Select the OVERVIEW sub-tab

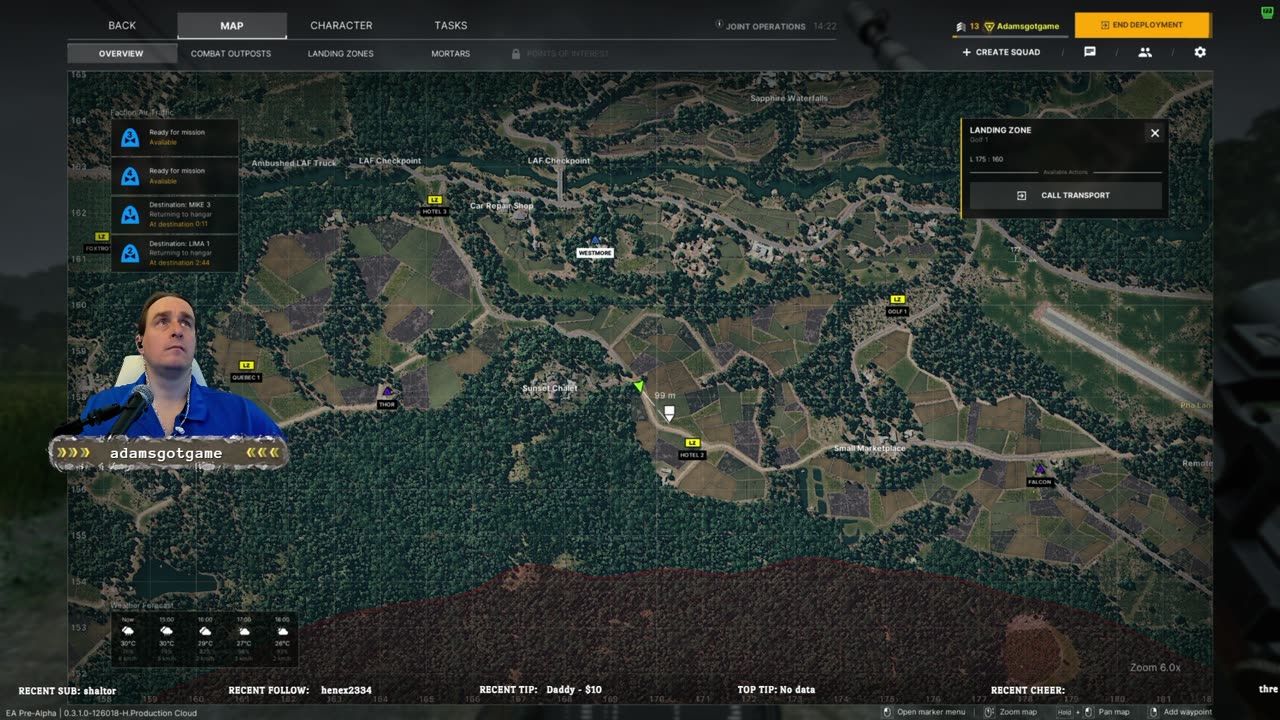coord(121,53)
